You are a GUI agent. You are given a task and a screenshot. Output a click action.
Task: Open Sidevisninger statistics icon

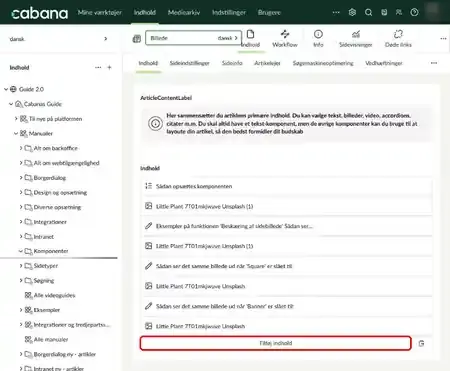[x=356, y=34]
